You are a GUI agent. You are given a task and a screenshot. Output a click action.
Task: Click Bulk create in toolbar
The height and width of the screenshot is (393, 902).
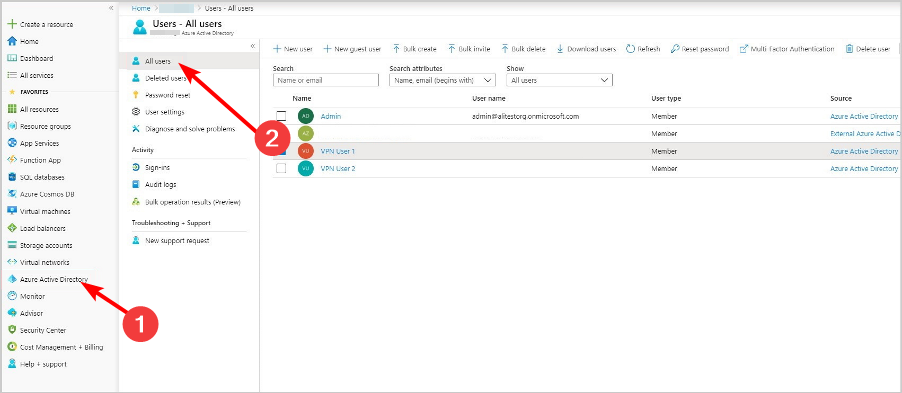click(414, 49)
